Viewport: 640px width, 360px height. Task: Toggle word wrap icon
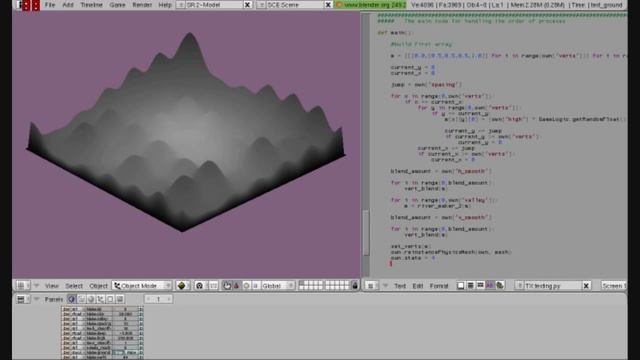click(x=480, y=286)
